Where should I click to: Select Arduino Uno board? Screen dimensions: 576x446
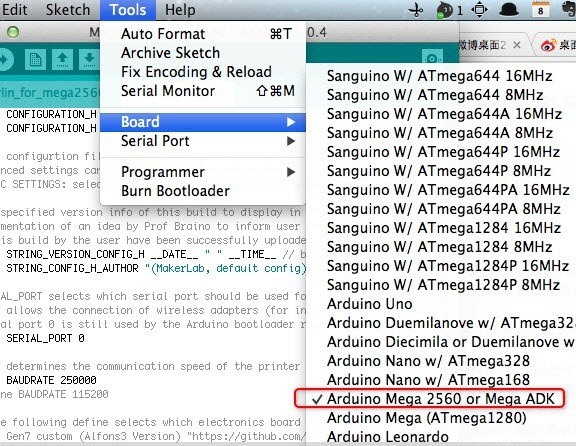(441, 304)
